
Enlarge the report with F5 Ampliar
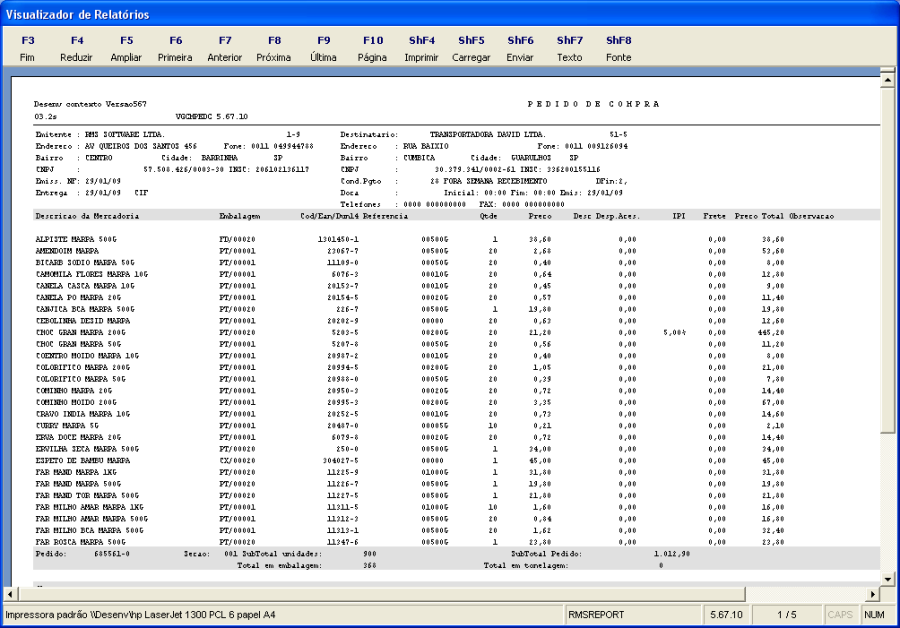[x=126, y=48]
